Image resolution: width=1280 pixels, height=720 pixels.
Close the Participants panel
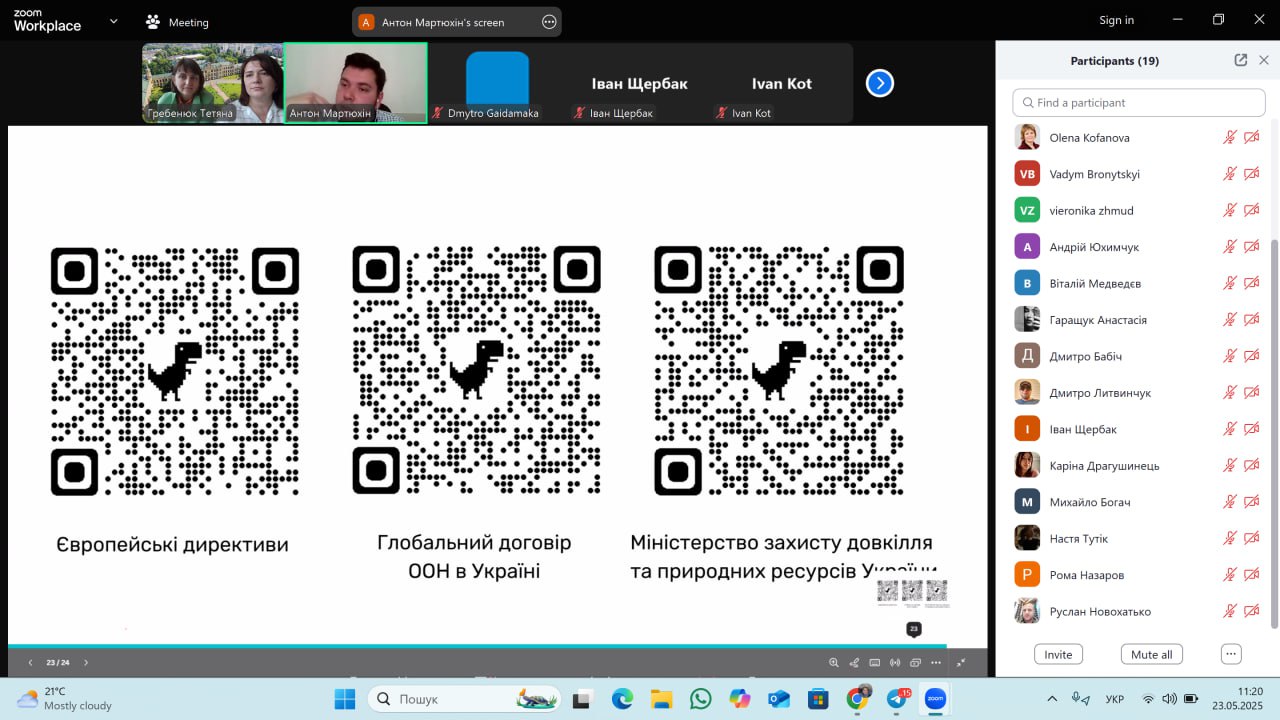click(x=1264, y=60)
